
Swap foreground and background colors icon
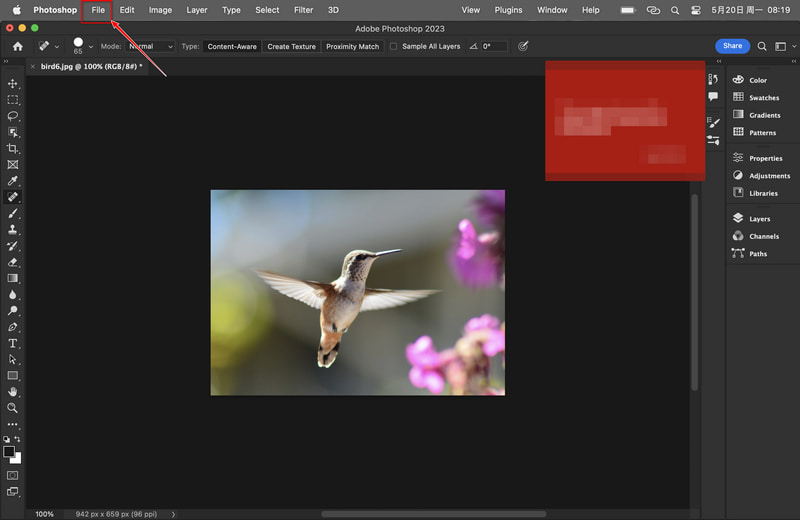[18, 439]
